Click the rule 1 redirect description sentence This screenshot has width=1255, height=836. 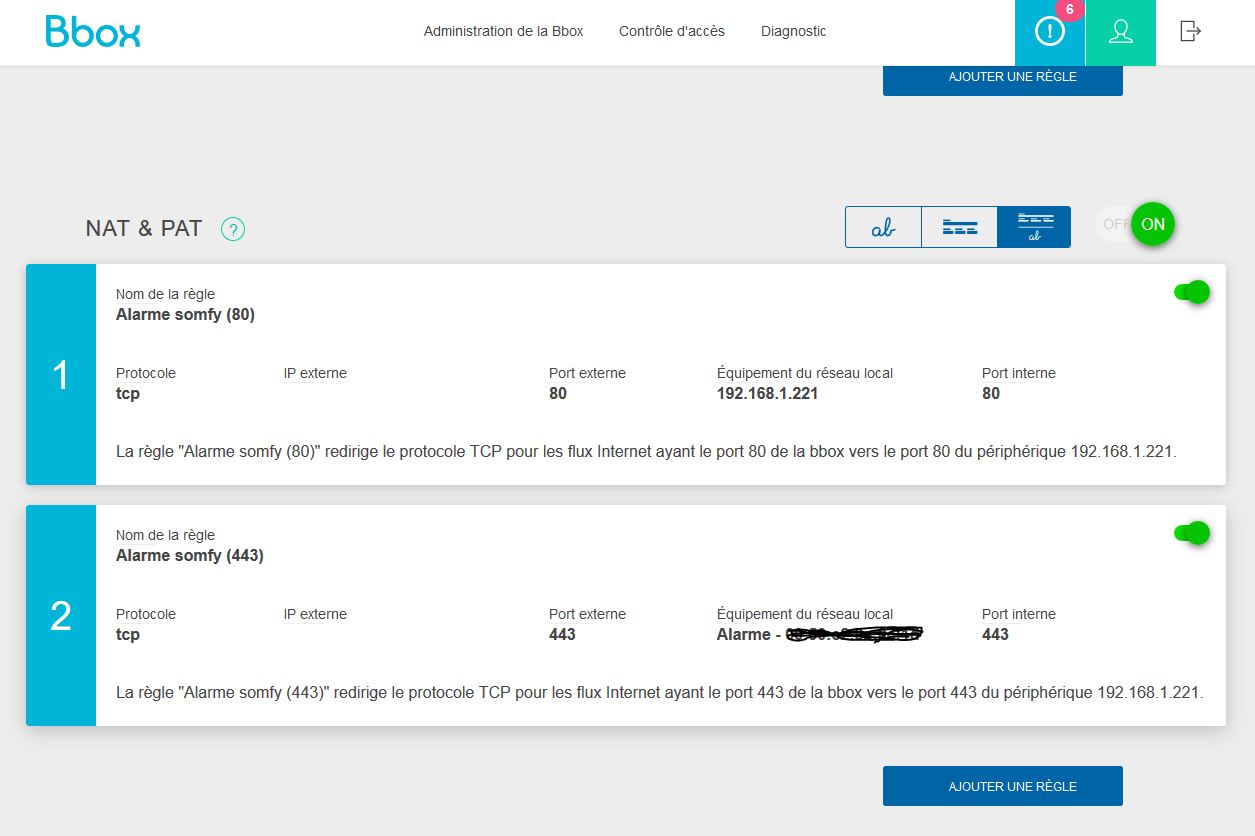click(x=647, y=452)
